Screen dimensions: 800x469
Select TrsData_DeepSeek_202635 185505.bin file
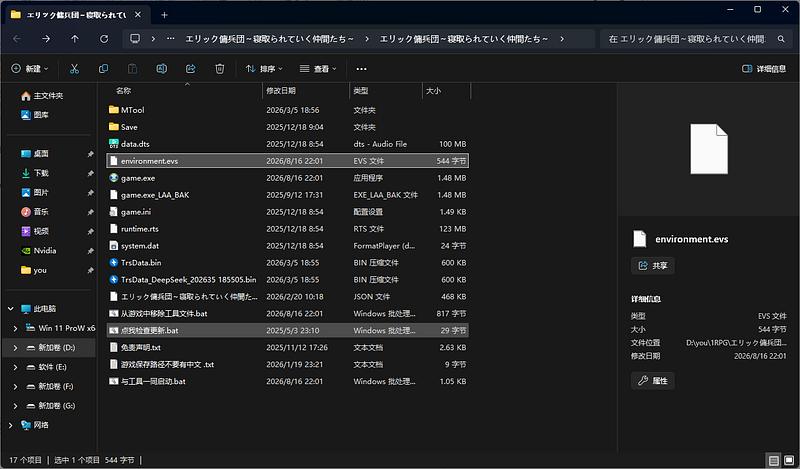(288, 280)
